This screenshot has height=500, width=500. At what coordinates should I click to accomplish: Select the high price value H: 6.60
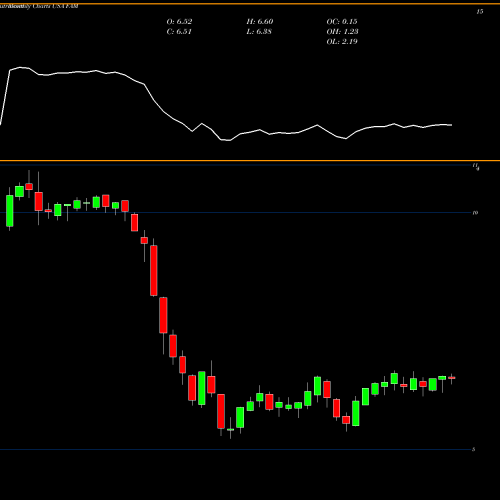click(260, 22)
